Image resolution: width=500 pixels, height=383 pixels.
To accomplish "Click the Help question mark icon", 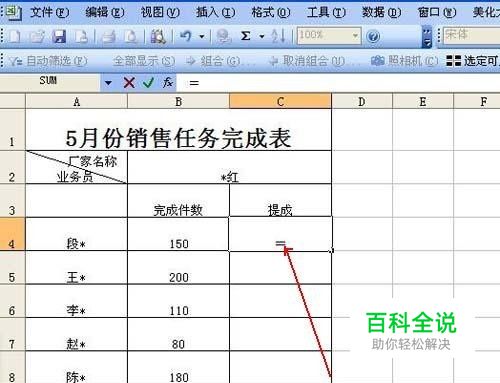I will pos(373,36).
